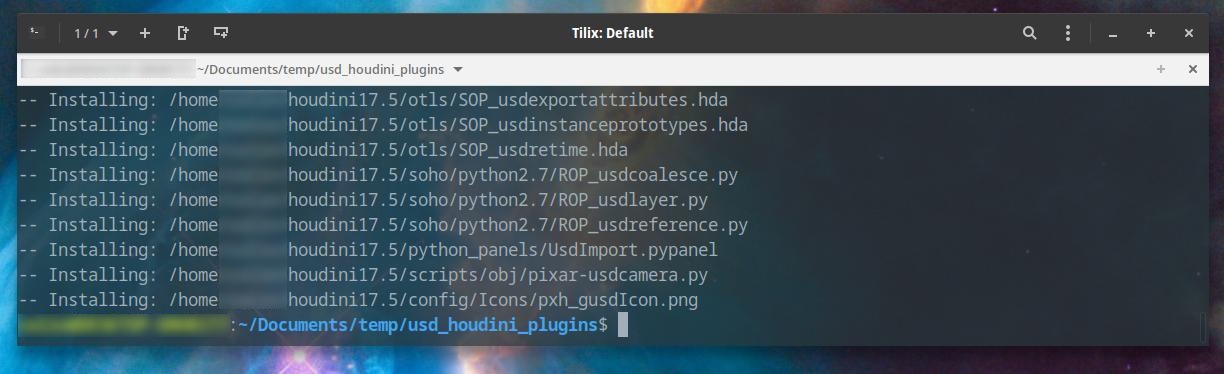Minimize the Tilix window

click(1113, 33)
